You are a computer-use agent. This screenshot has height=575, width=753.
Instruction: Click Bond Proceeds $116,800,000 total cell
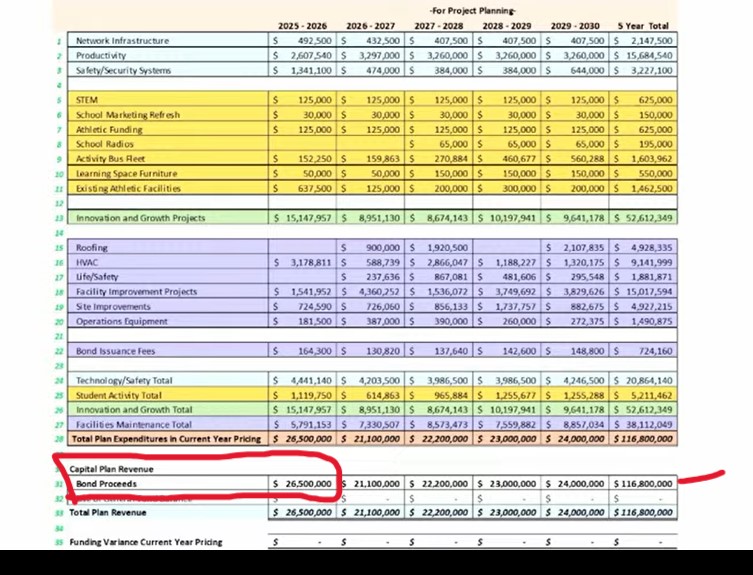tap(644, 484)
